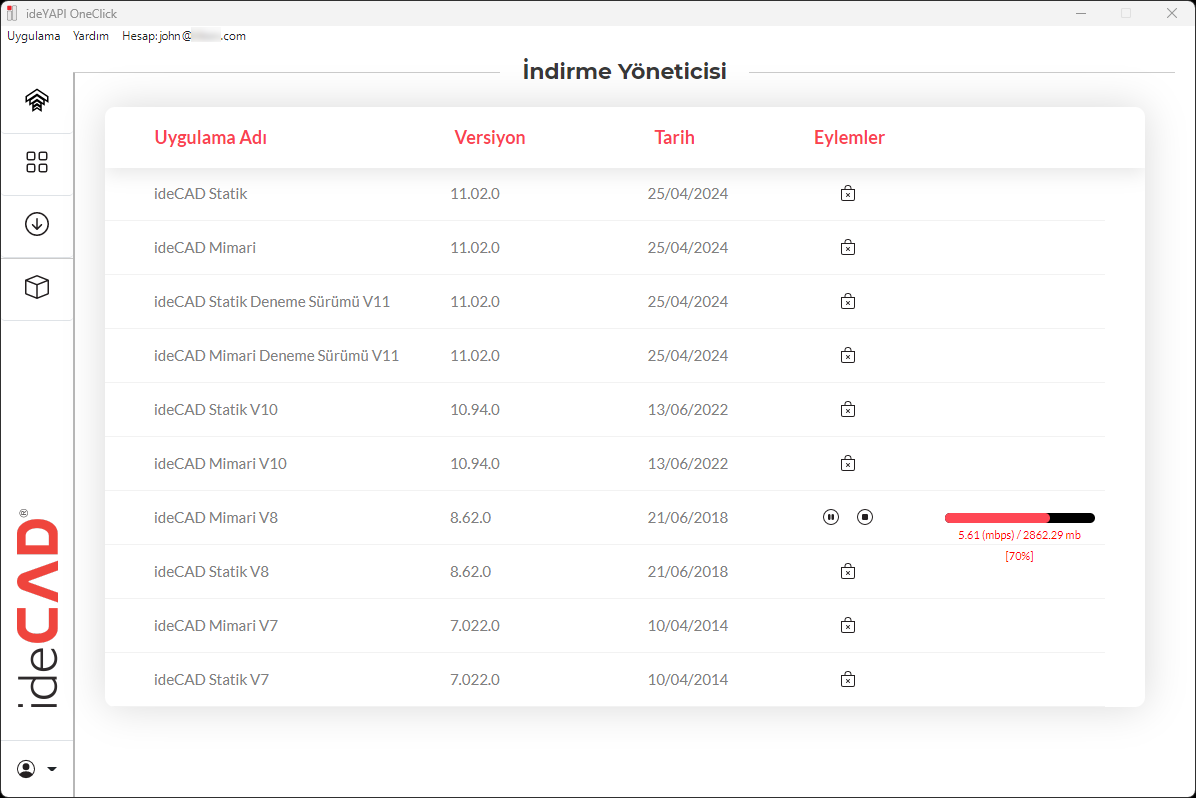Open the Hesap account menu

(x=183, y=36)
